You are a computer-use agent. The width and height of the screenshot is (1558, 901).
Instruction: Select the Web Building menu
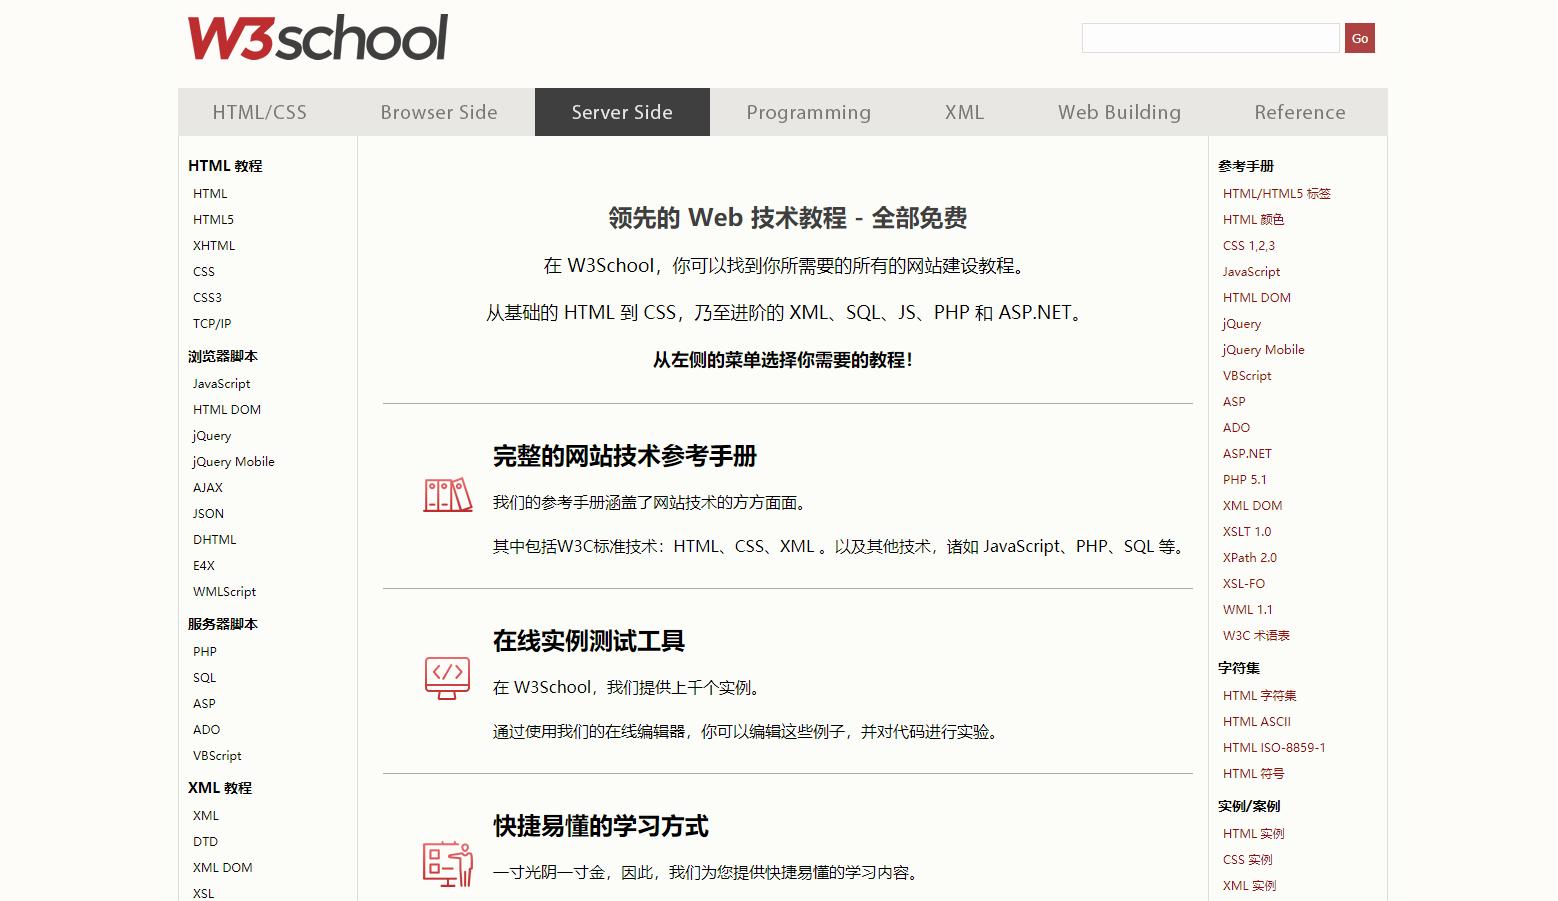coord(1119,112)
